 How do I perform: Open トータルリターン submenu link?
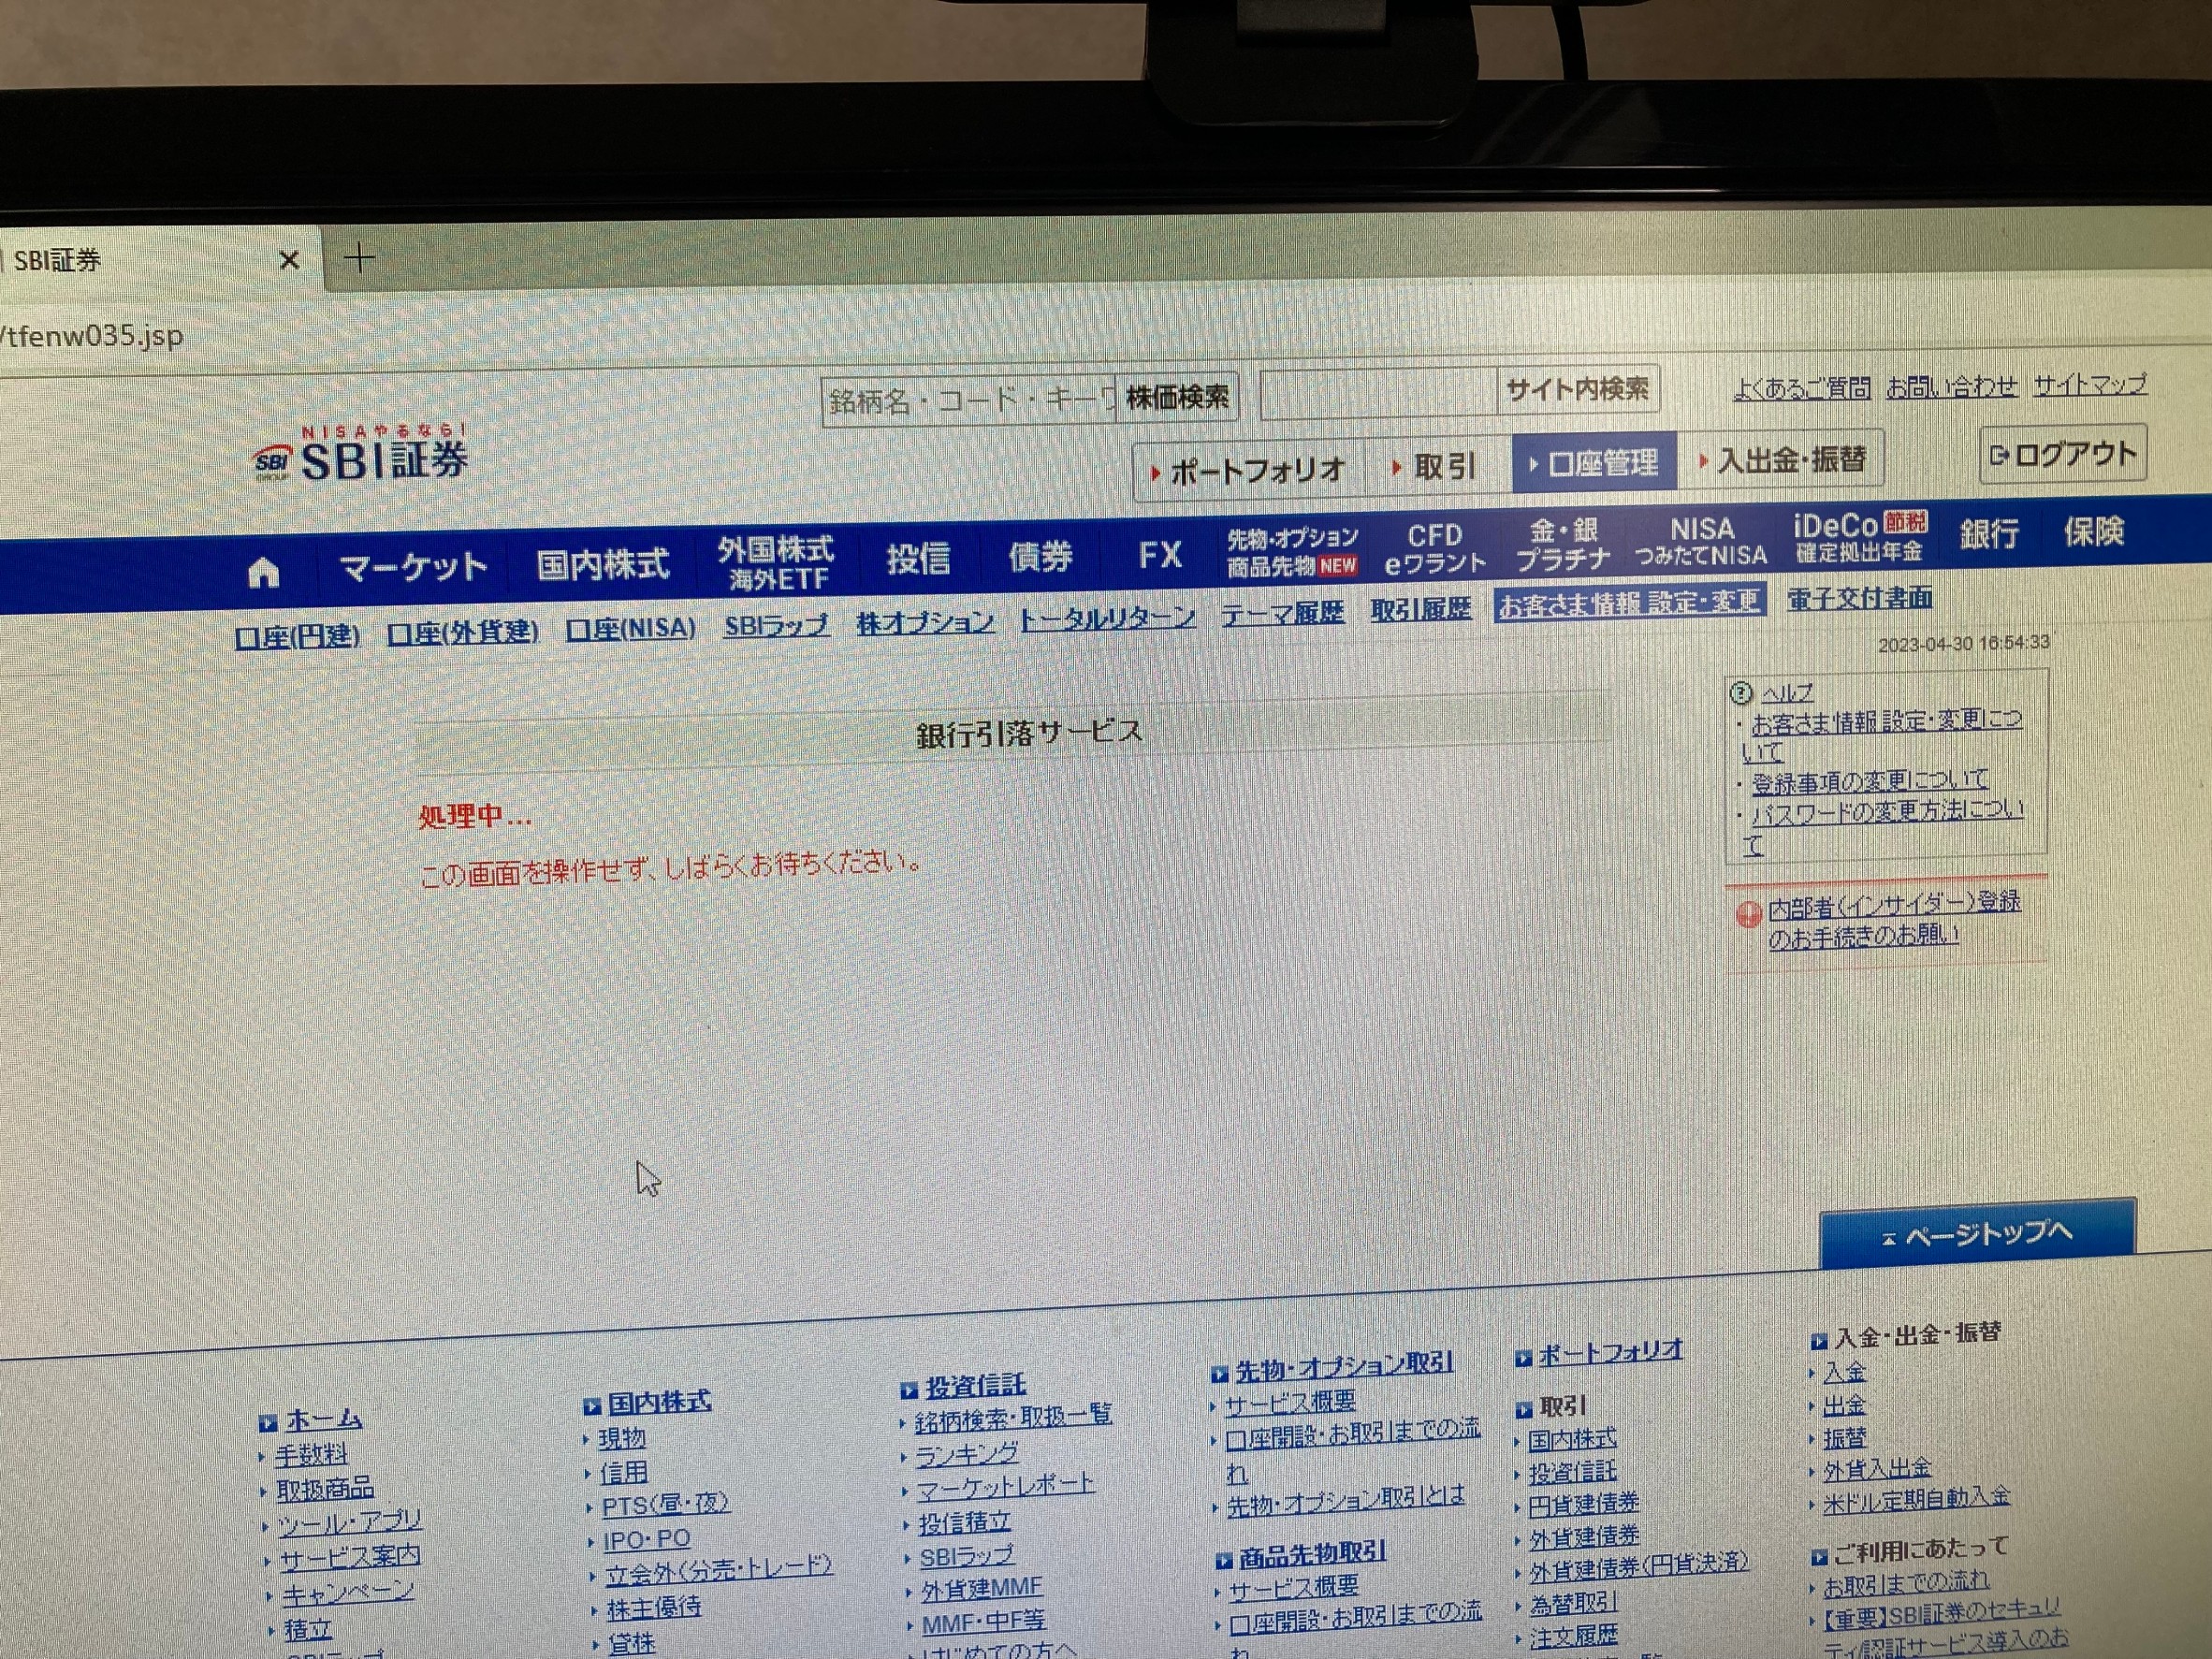coord(1107,618)
